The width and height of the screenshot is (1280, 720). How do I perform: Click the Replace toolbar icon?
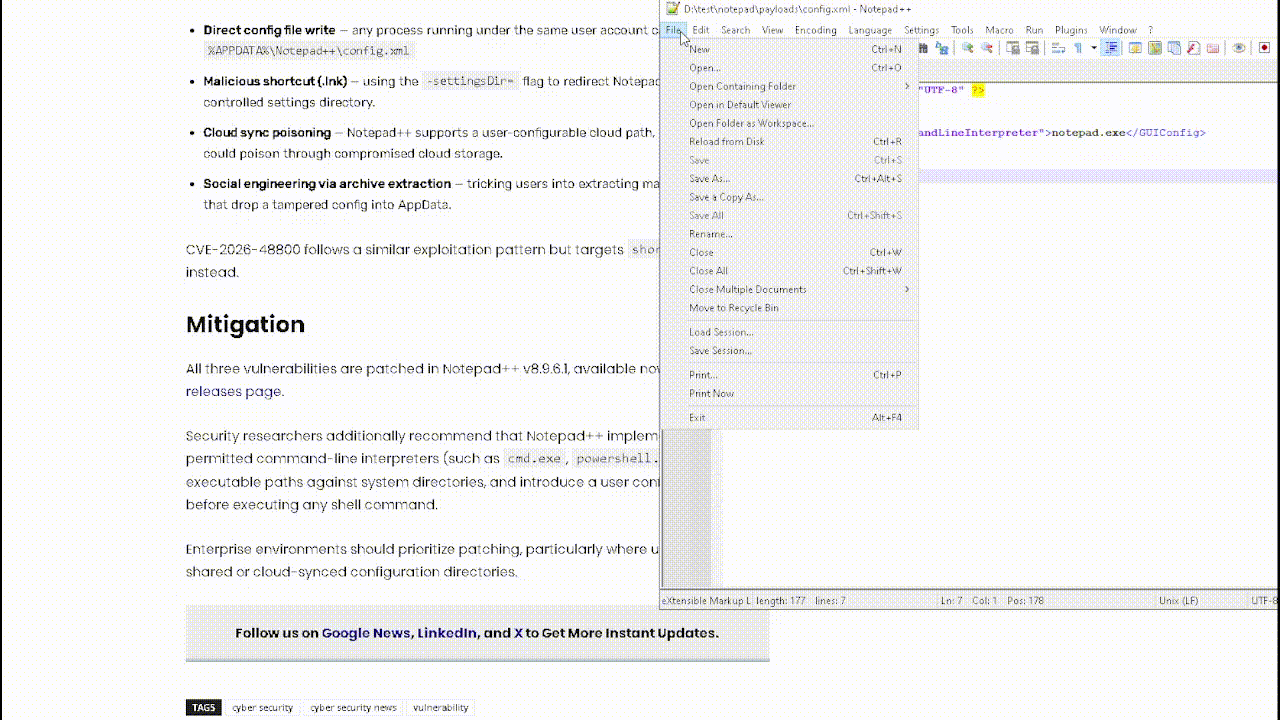[941, 48]
